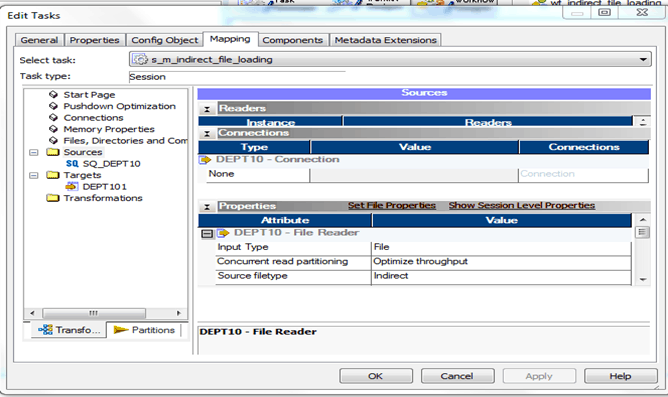Click the Files, Directories diamond icon
The image size is (668, 397).
(53, 140)
